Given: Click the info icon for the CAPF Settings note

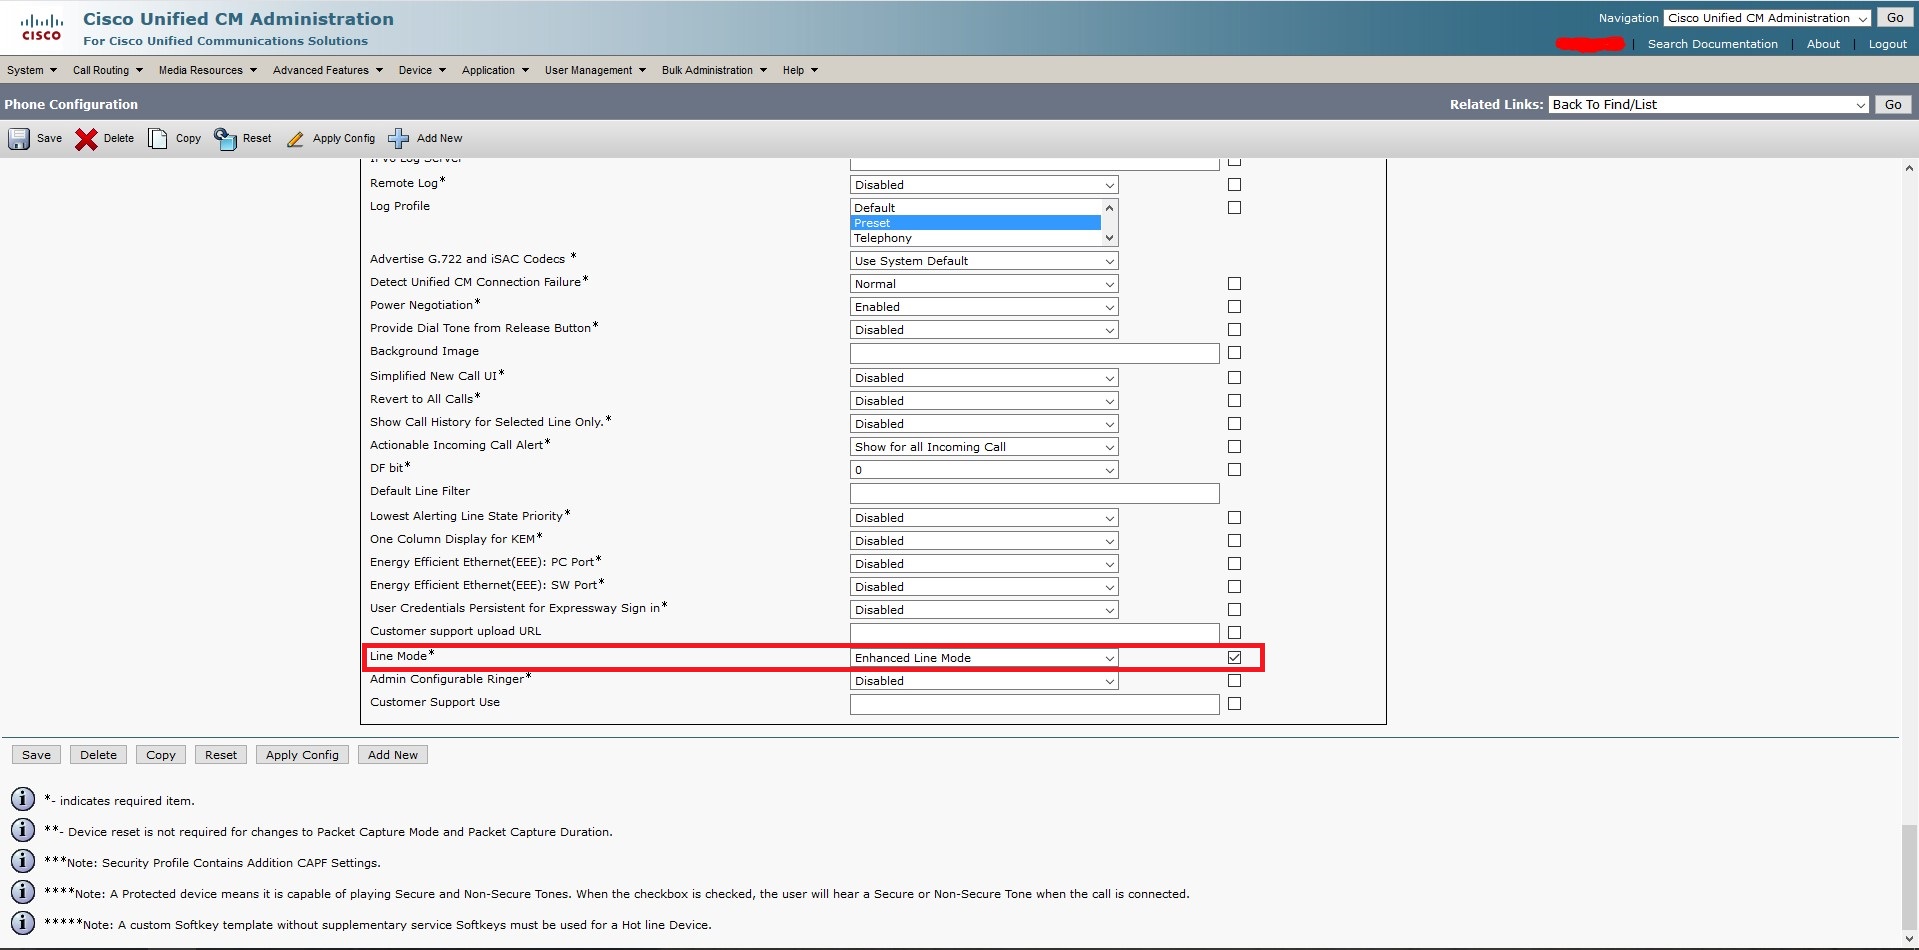Looking at the screenshot, I should (x=21, y=861).
